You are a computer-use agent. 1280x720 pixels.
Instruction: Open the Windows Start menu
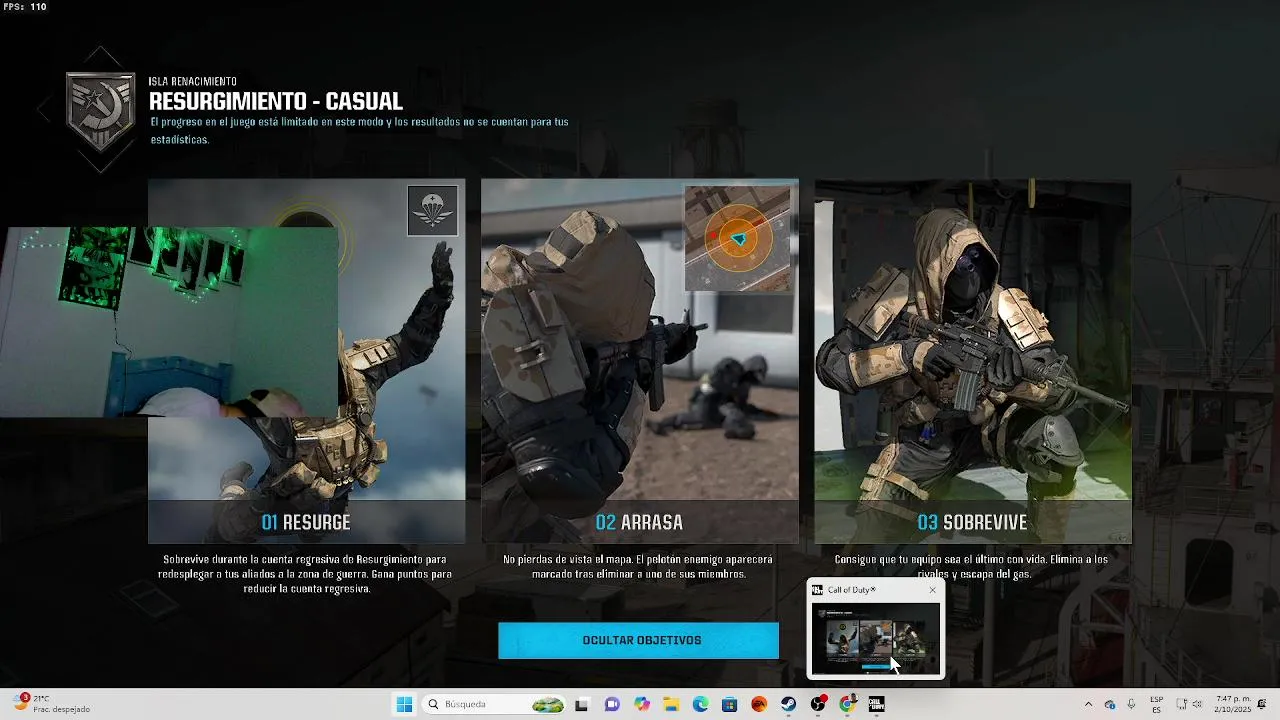pyautogui.click(x=404, y=704)
